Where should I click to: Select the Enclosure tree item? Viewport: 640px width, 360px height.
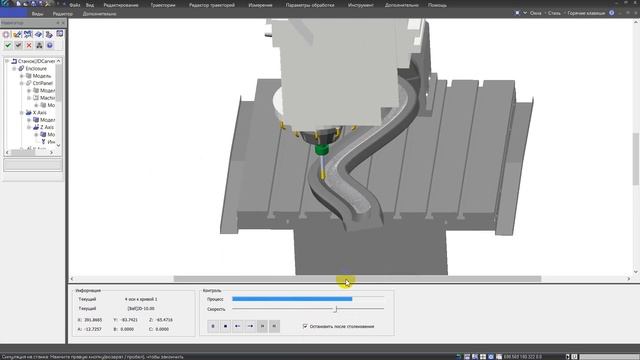click(36, 69)
